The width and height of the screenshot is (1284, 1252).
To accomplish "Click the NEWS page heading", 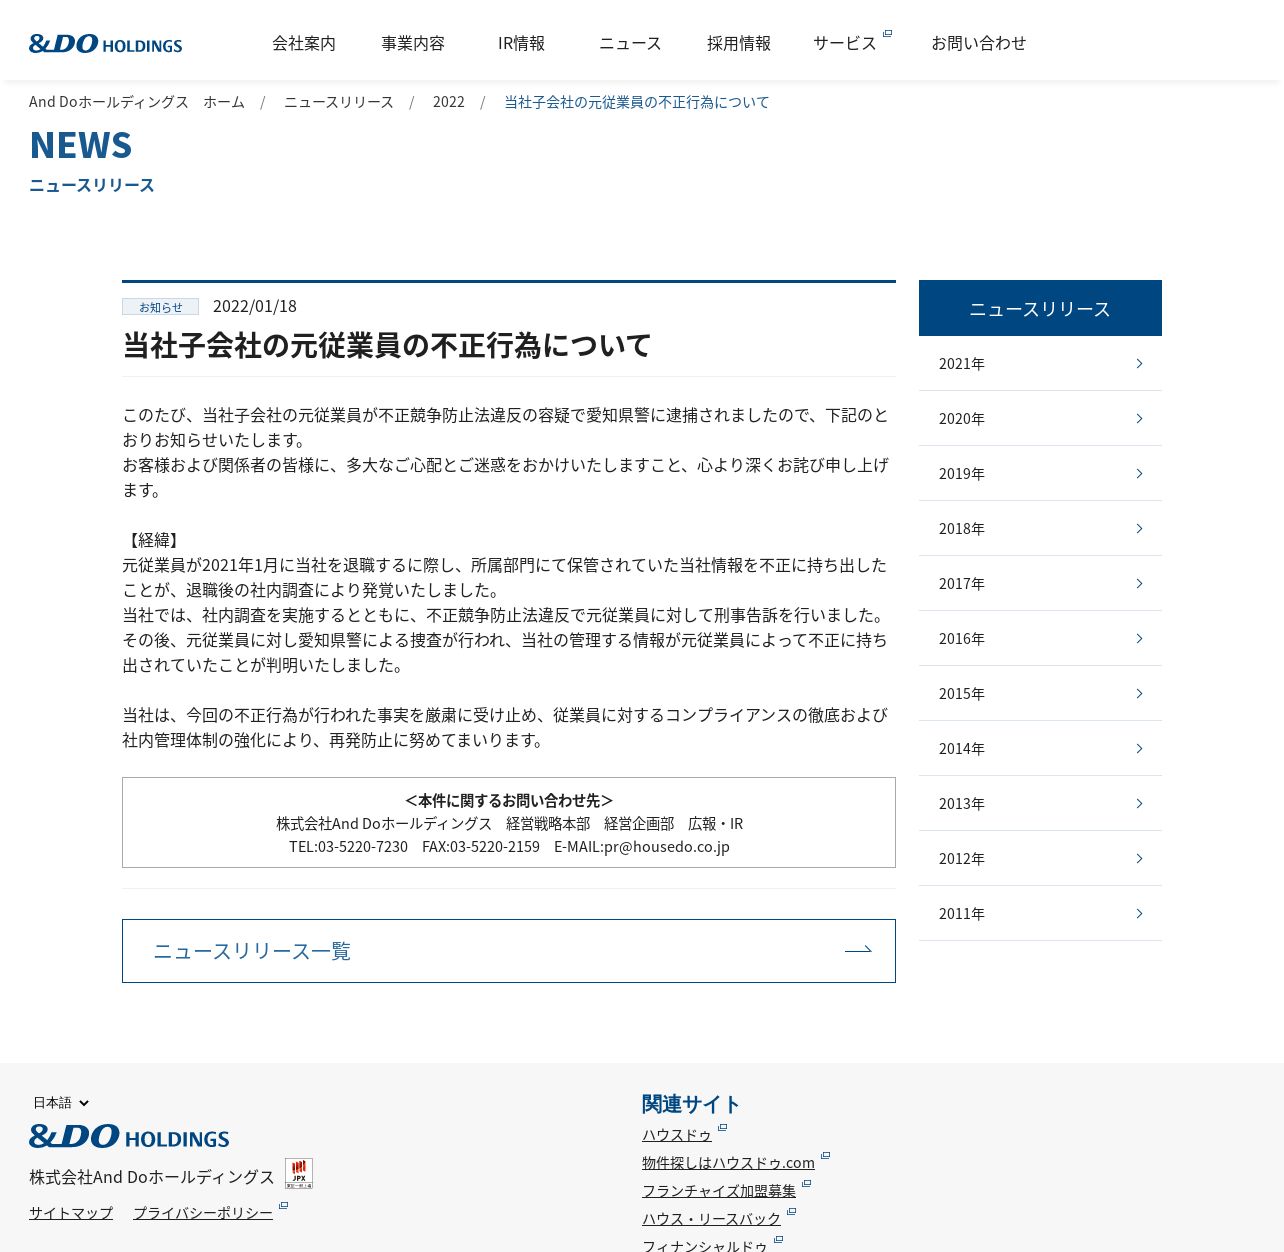I will click(81, 145).
